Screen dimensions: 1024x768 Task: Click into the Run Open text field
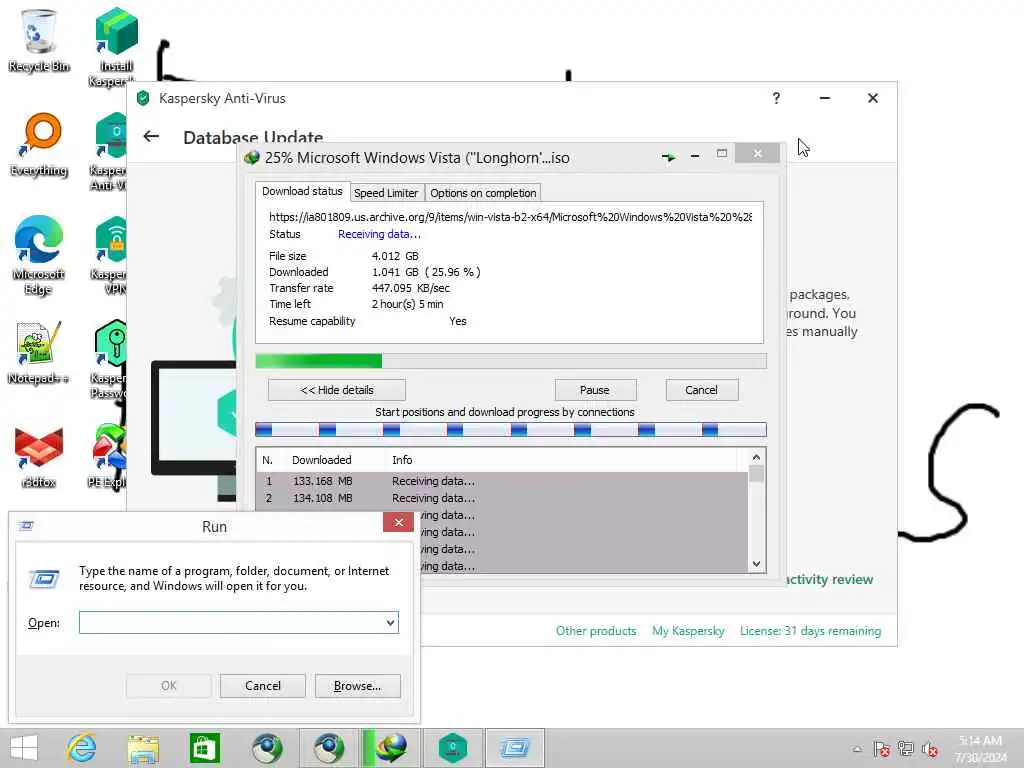[232, 622]
